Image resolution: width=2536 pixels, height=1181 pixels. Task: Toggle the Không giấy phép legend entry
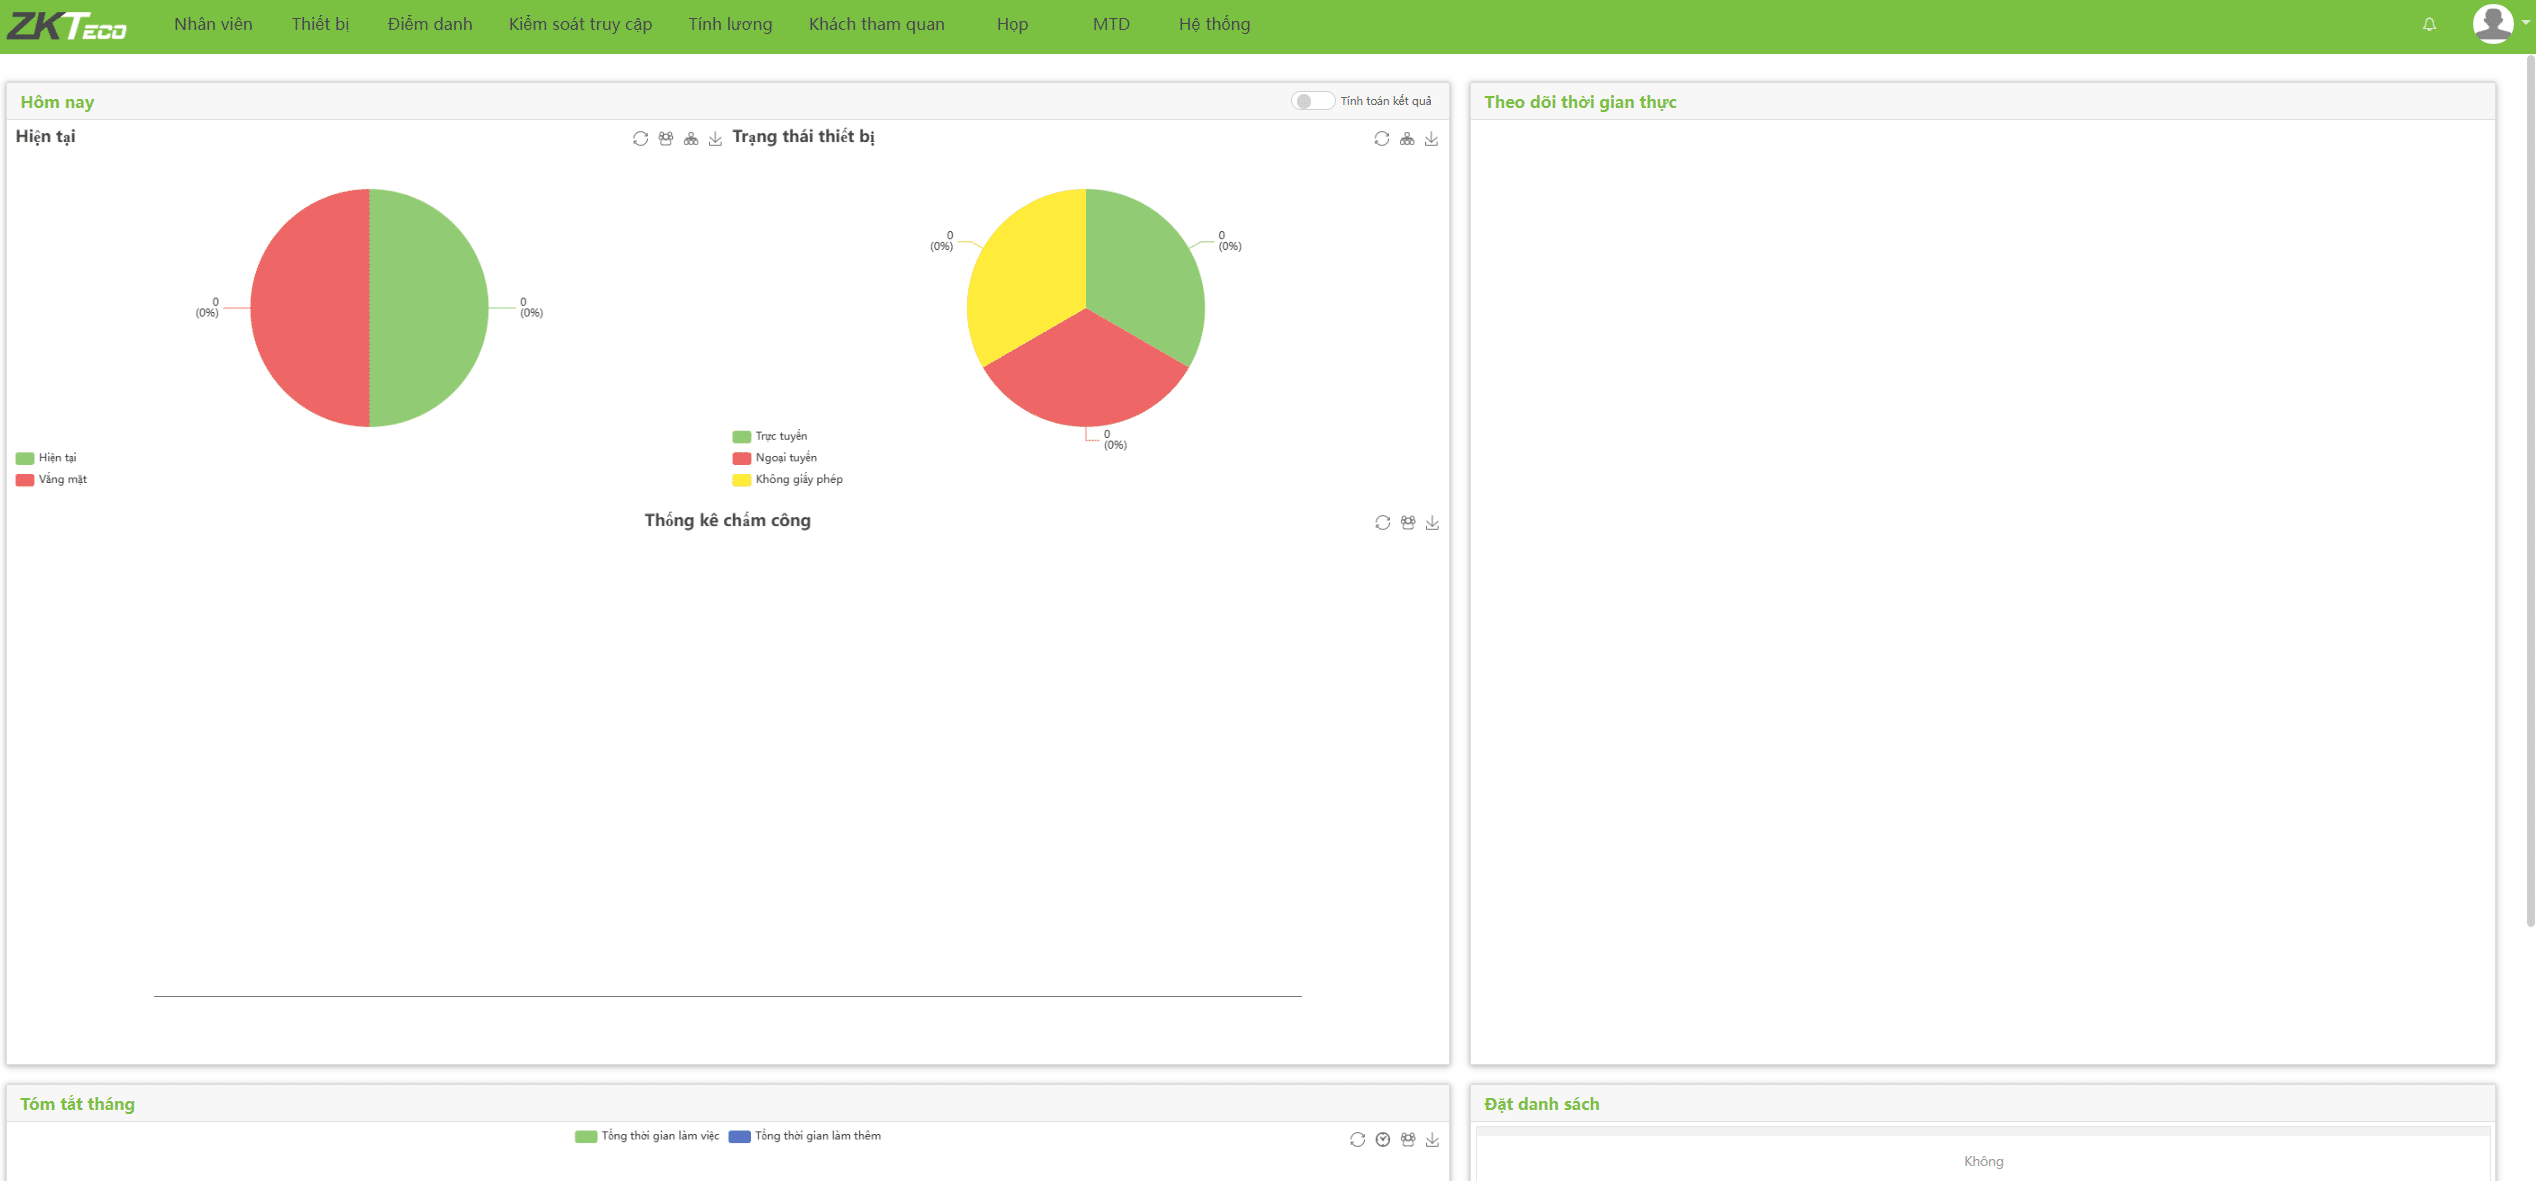pyautogui.click(x=787, y=480)
